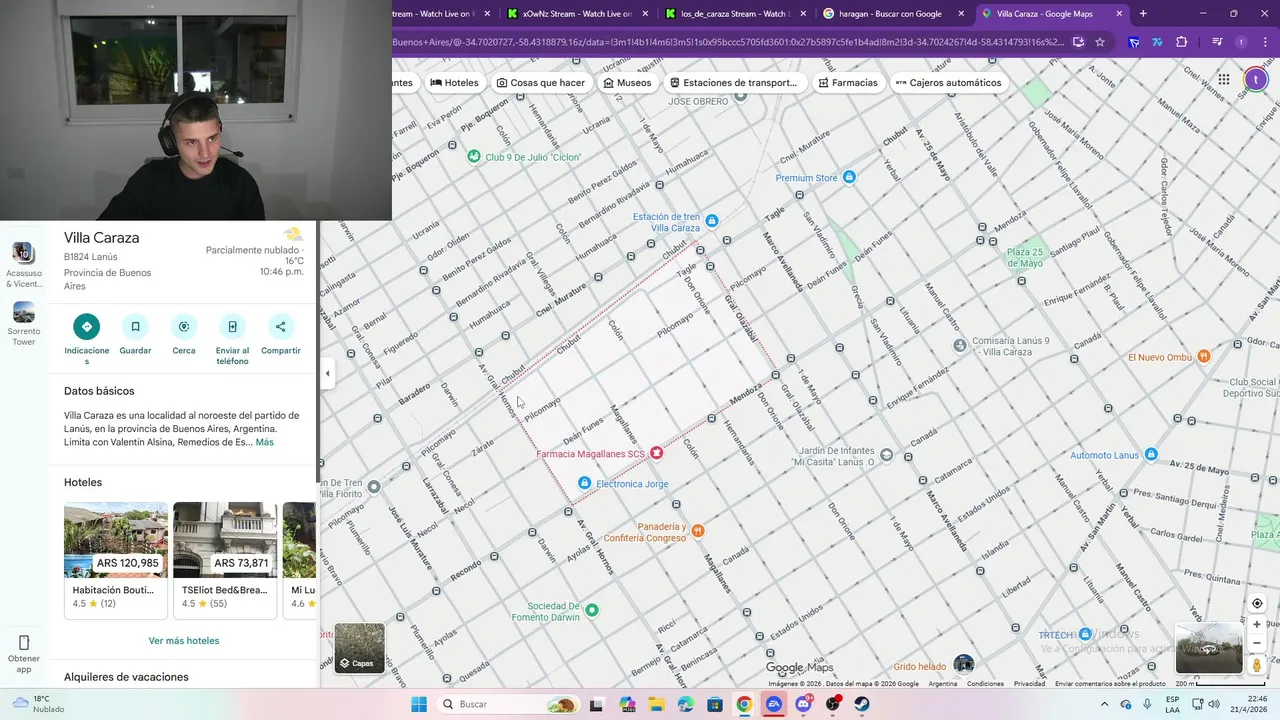Image resolution: width=1280 pixels, height=720 pixels.
Task: Switch to haragan - Buscar con Google tab
Action: (x=891, y=14)
